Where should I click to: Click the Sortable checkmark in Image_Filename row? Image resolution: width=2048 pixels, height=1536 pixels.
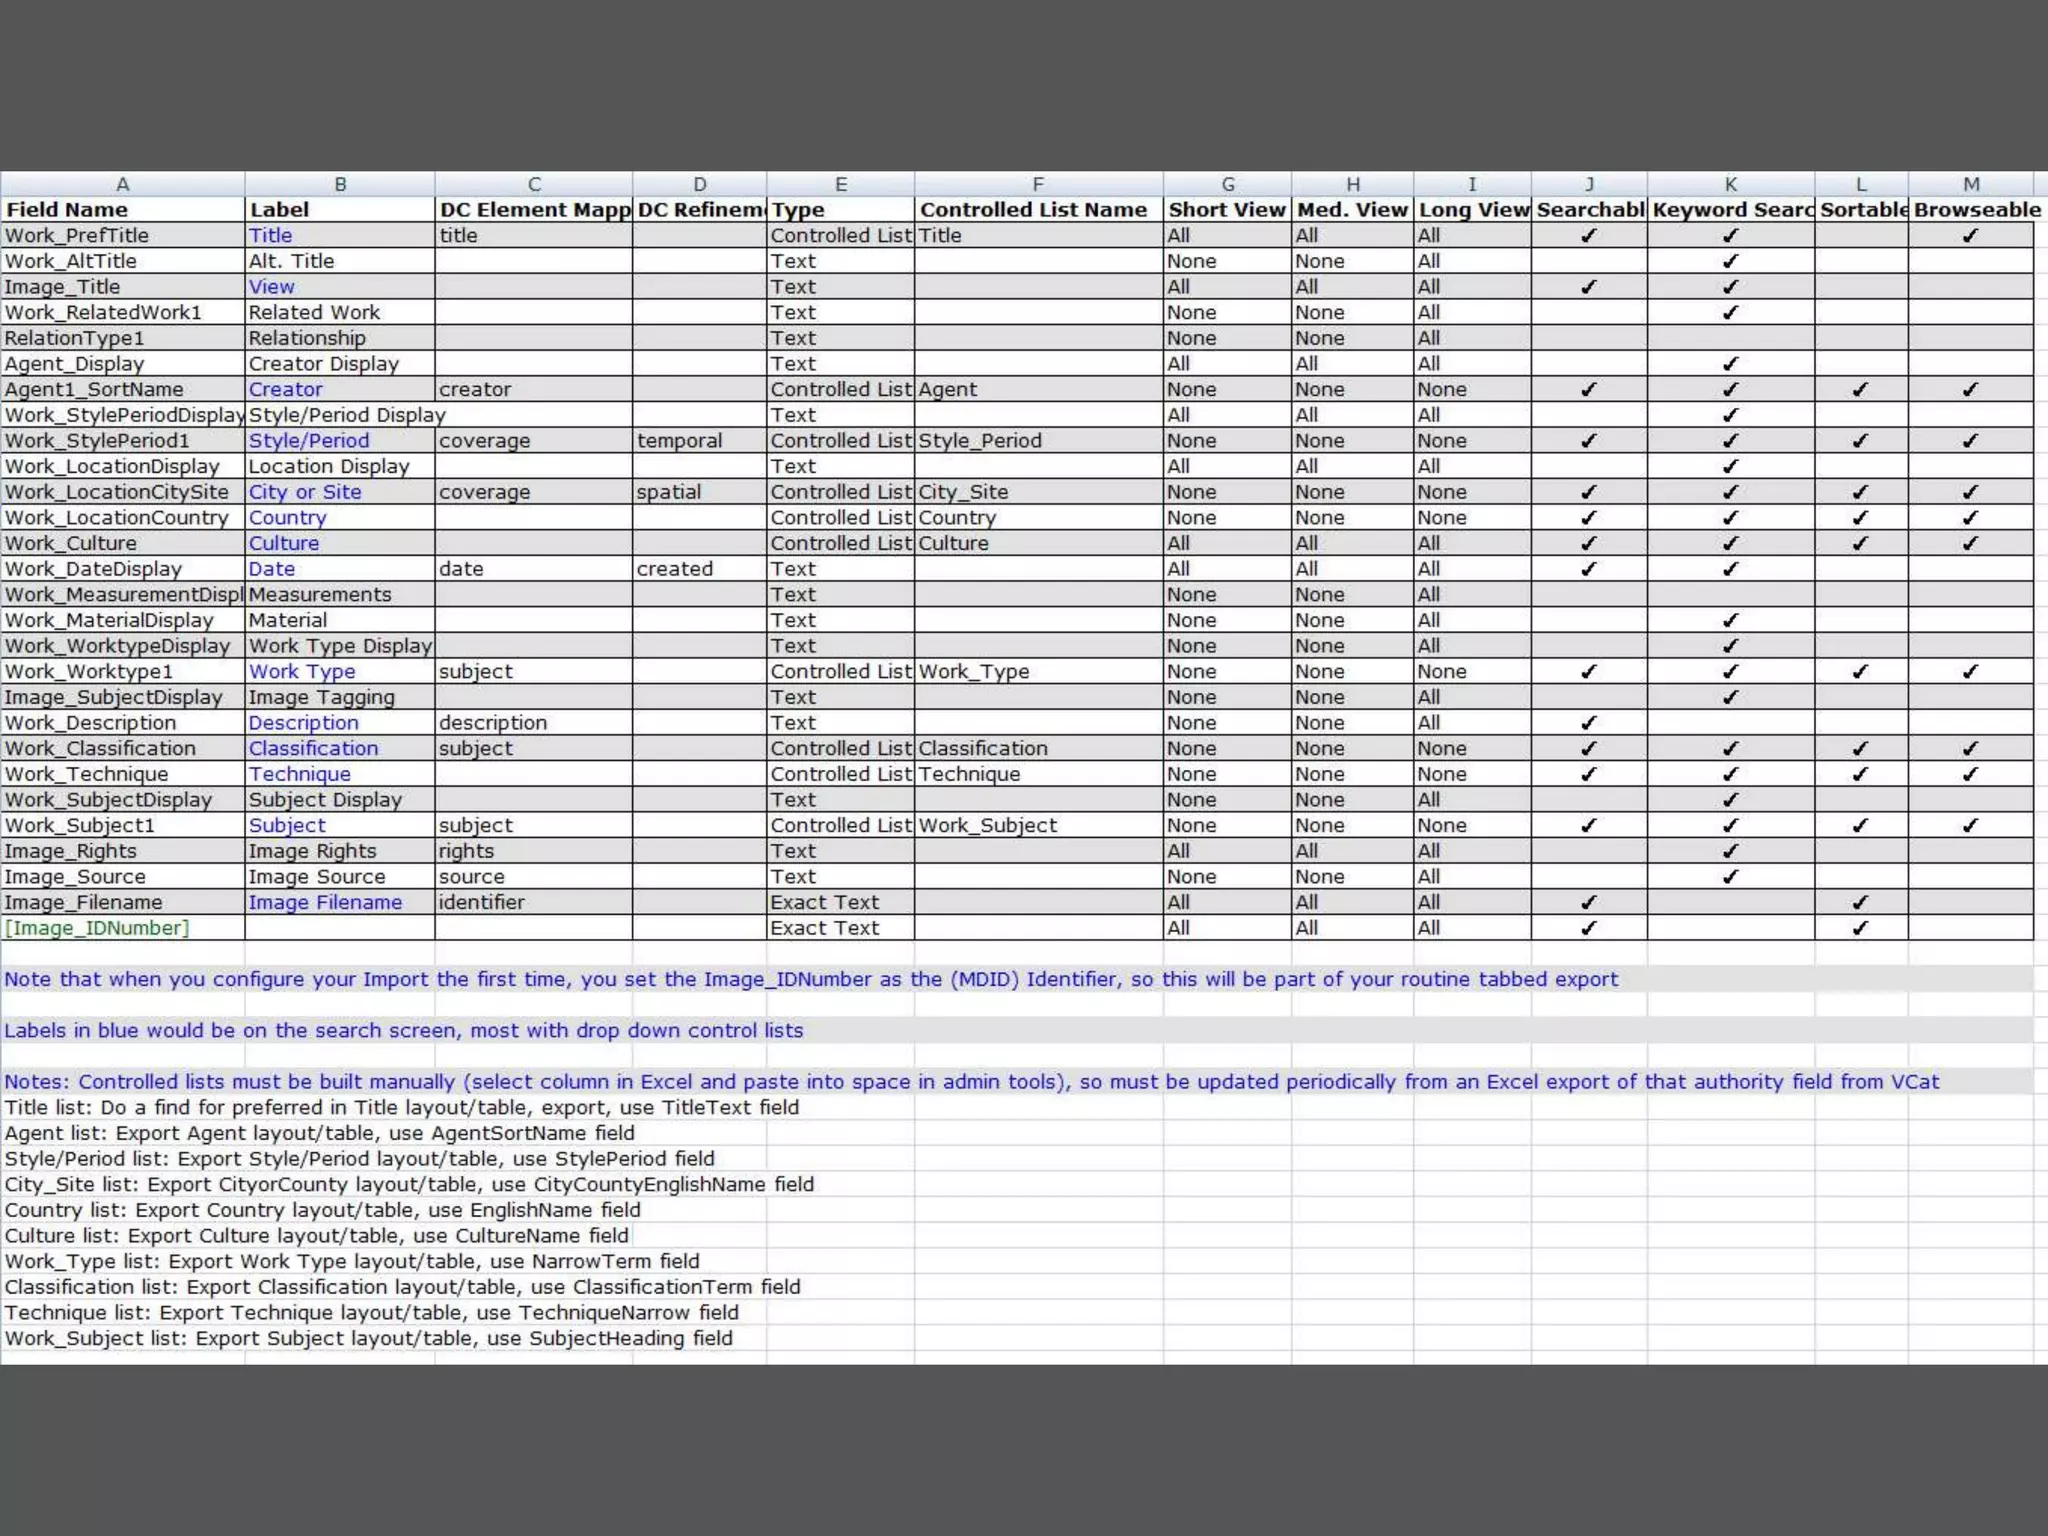point(1859,903)
